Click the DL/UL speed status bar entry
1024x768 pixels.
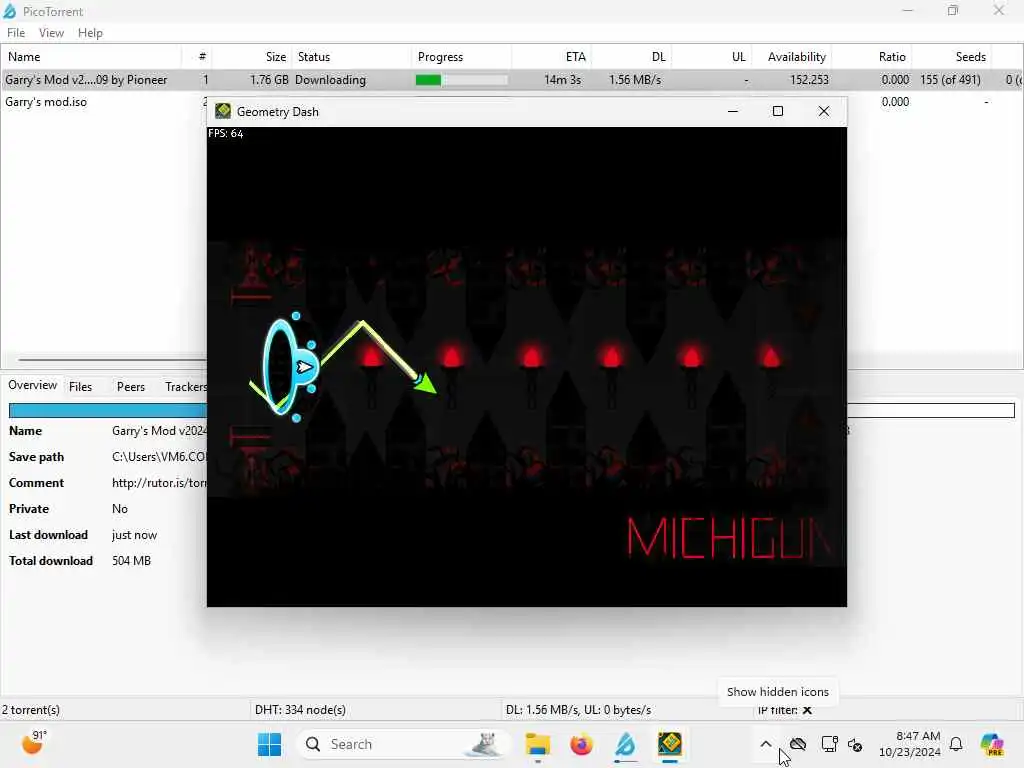pos(578,710)
